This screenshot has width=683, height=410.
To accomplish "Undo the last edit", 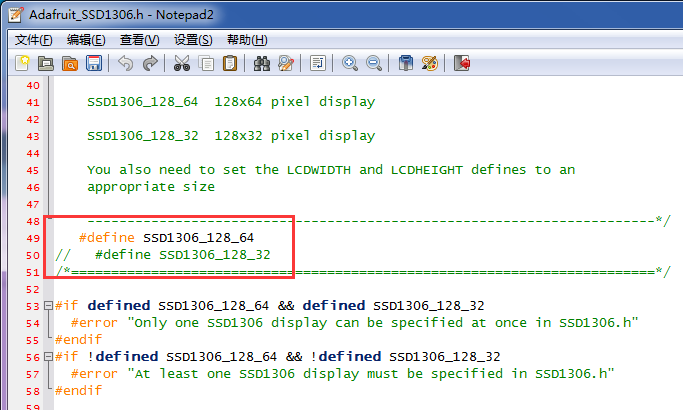I will (x=125, y=63).
